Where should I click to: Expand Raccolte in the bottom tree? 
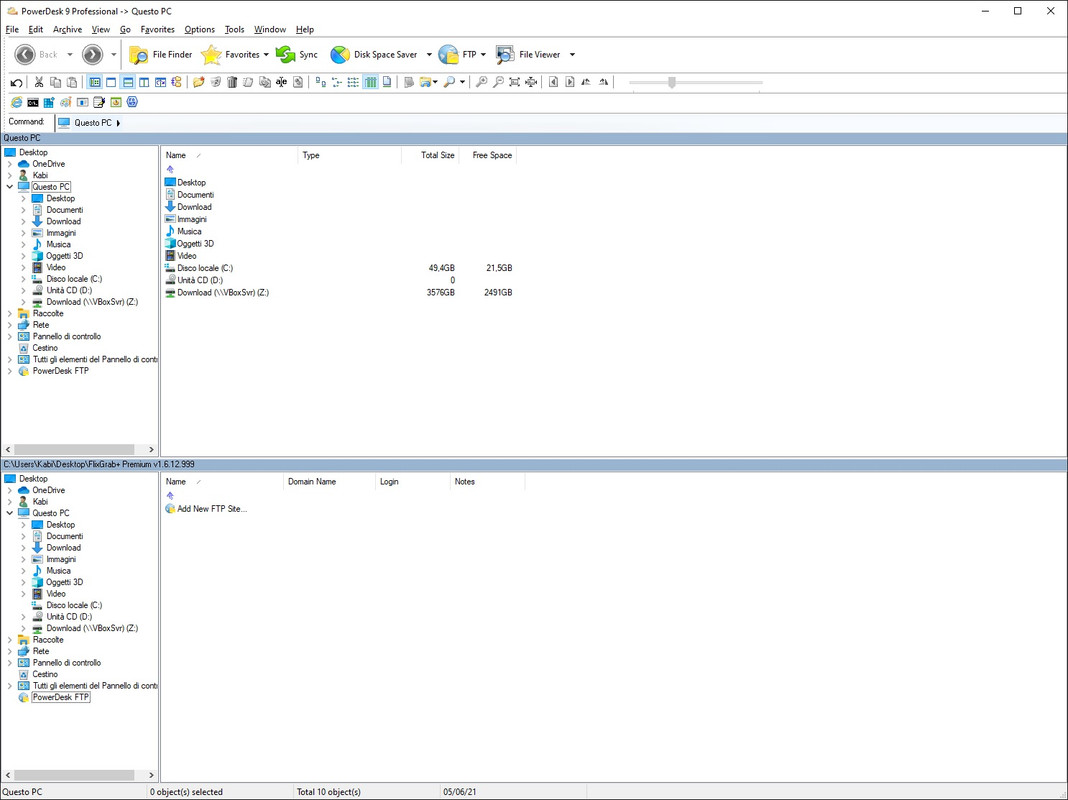[x=10, y=640]
